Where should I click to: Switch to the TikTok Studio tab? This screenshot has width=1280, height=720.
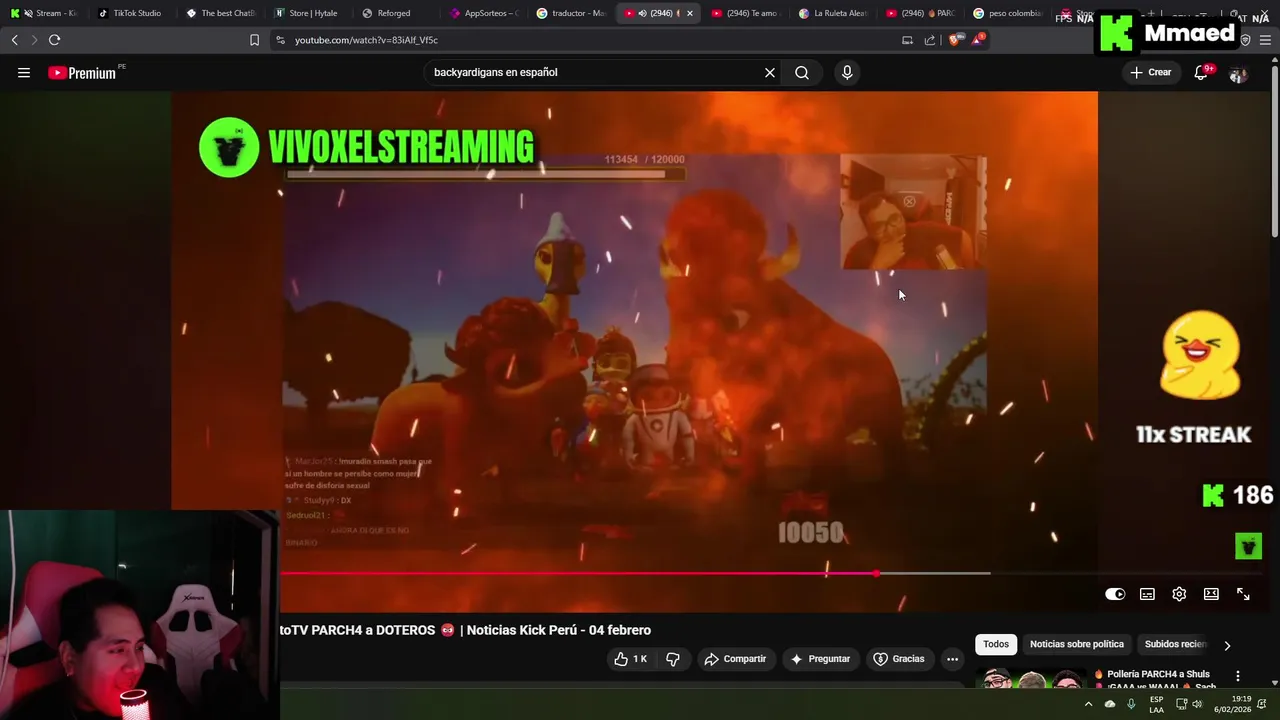click(131, 13)
